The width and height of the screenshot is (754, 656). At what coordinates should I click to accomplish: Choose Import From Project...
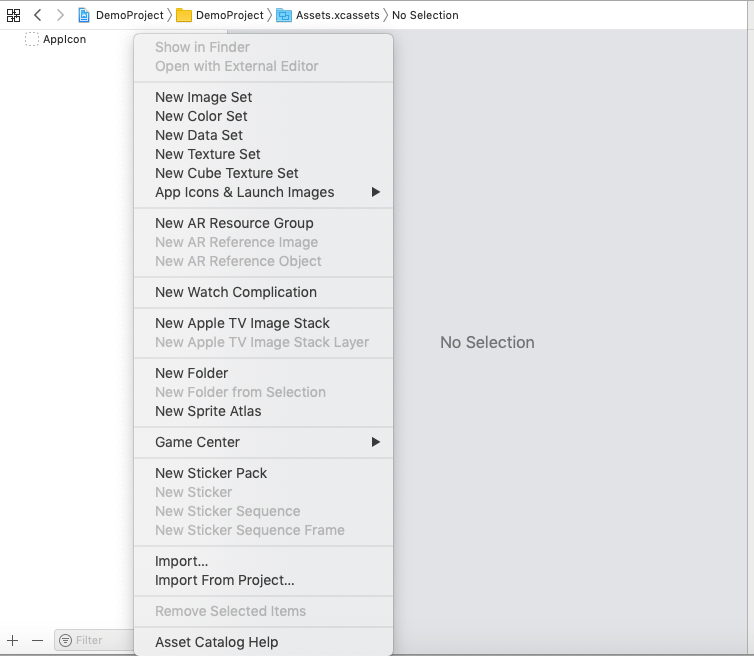[264, 580]
